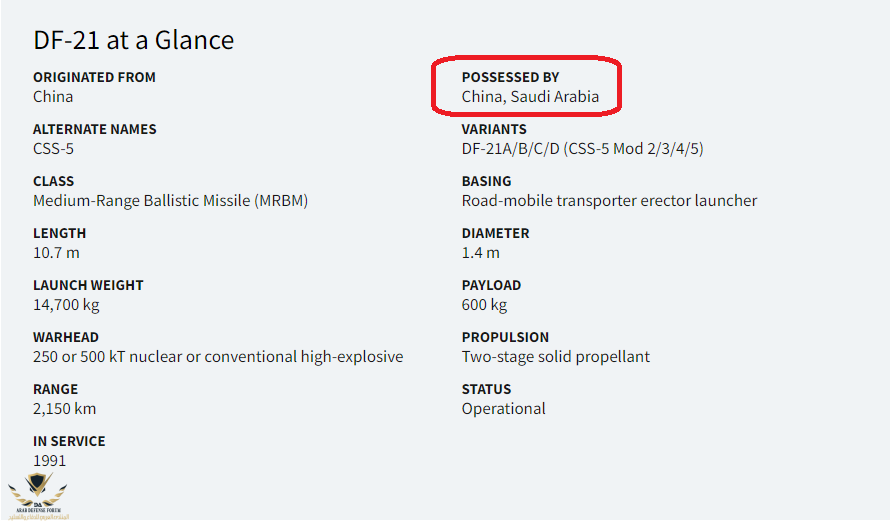Click the 250 or 500 kT warhead description
Image resolution: width=890 pixels, height=522 pixels.
[218, 357]
